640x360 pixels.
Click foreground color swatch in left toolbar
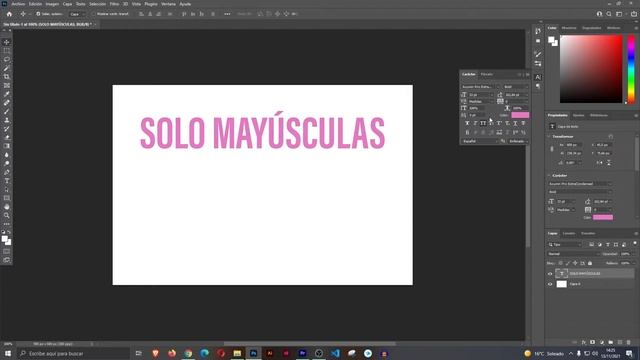coord(4,239)
